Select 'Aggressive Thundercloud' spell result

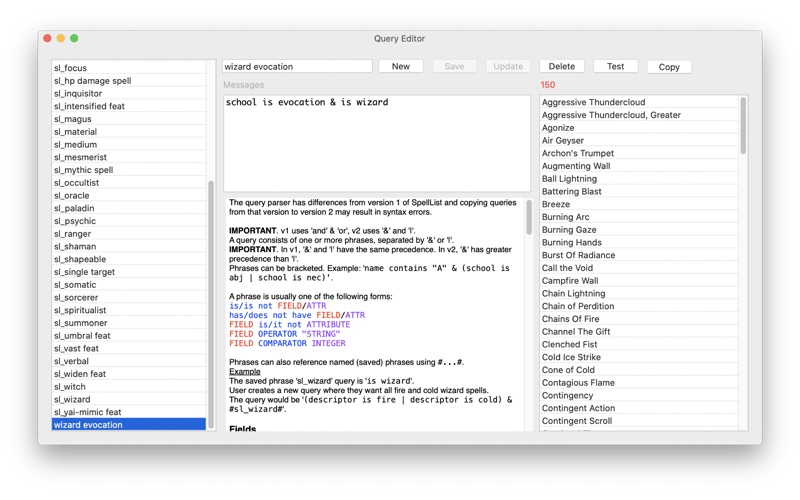pyautogui.click(x=639, y=102)
